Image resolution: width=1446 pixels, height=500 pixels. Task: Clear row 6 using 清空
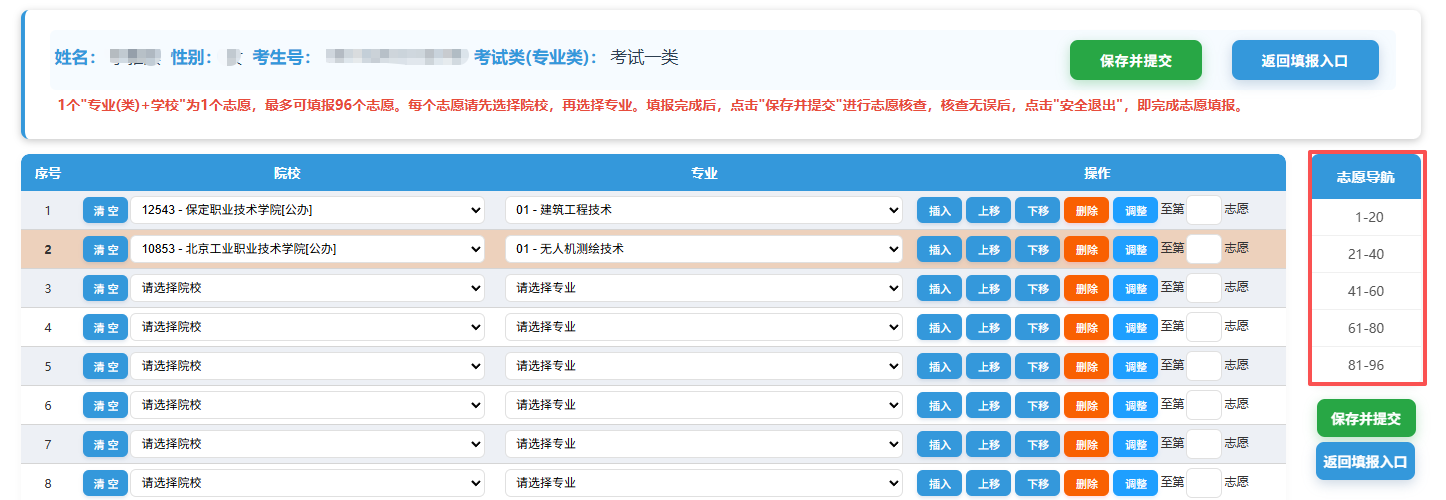click(105, 405)
